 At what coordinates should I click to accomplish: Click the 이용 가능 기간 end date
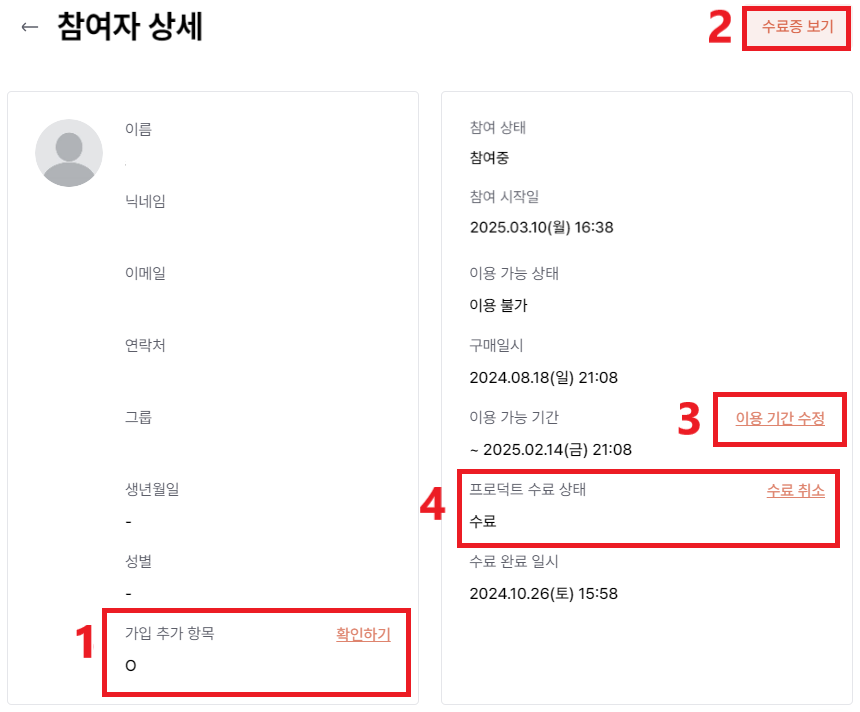pos(551,450)
